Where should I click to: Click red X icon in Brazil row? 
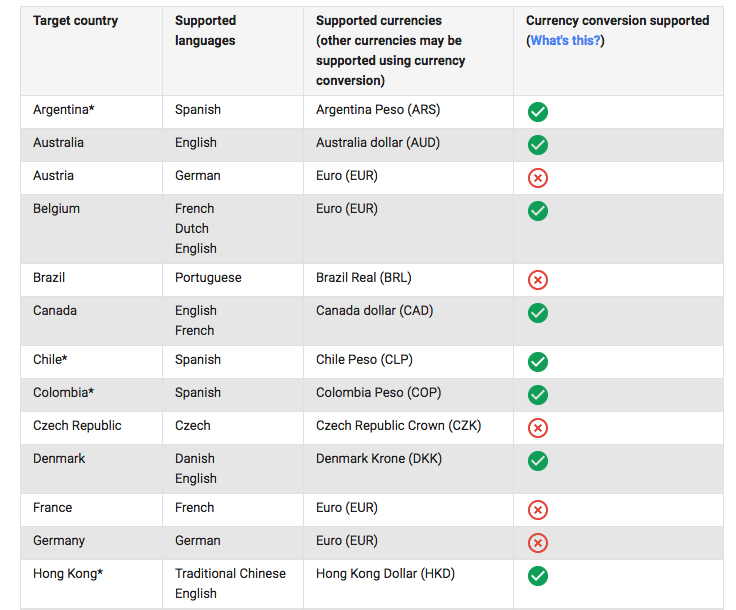538,280
